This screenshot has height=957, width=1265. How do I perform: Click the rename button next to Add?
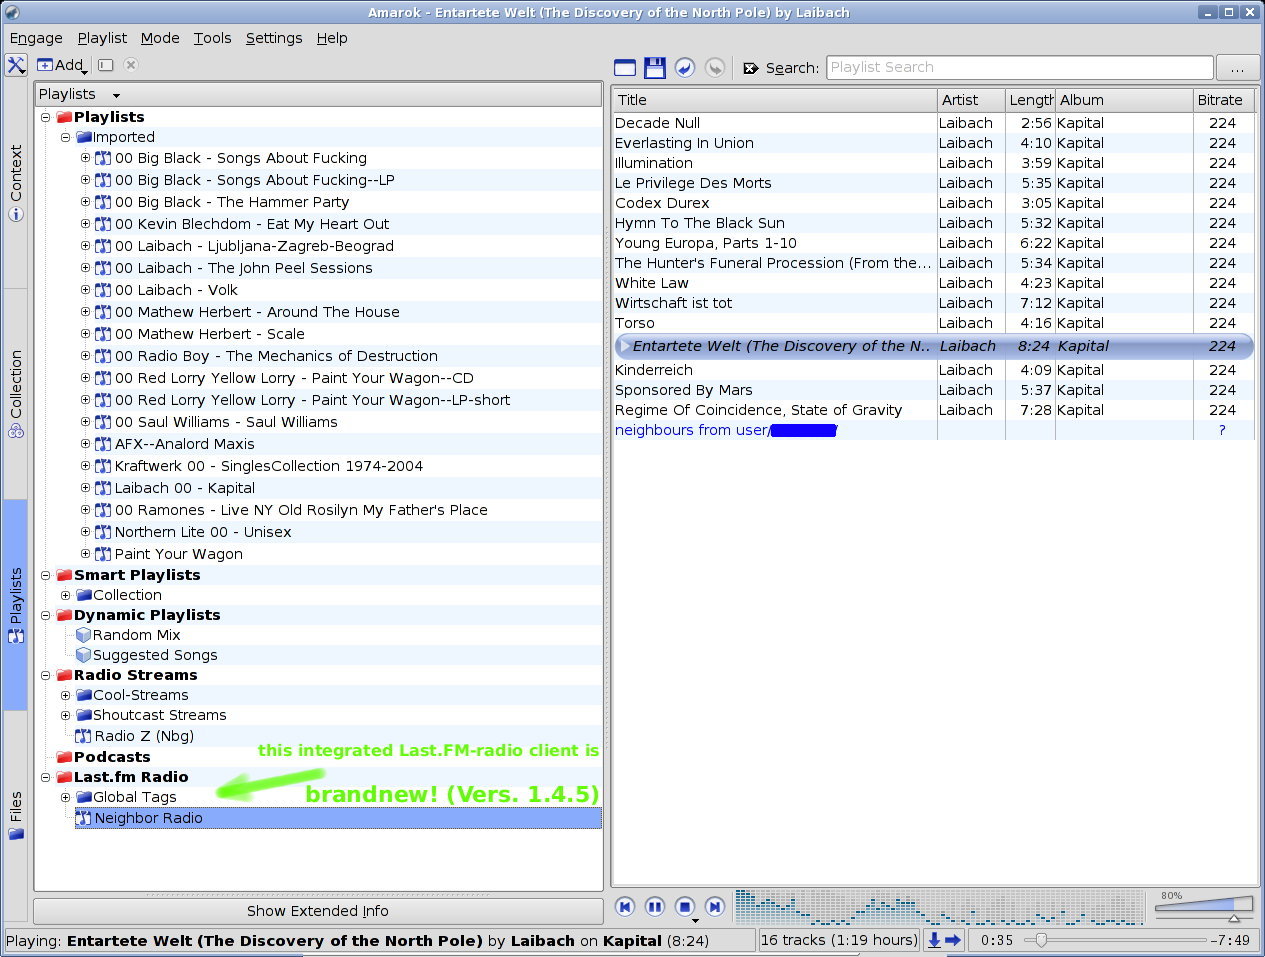(106, 65)
